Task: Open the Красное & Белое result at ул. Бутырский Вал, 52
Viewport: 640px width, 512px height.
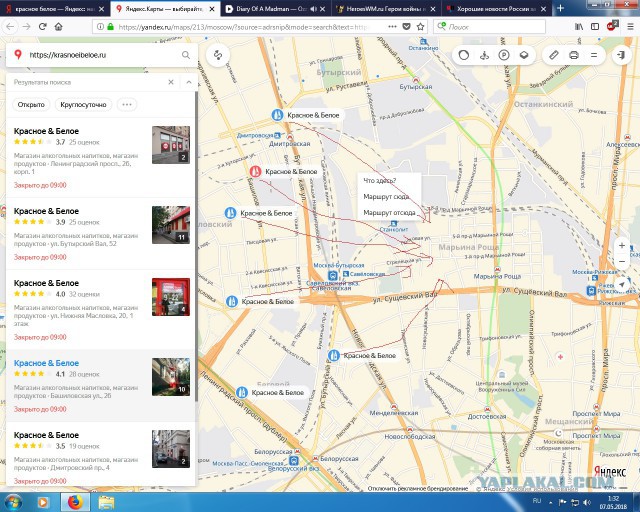Action: click(101, 234)
